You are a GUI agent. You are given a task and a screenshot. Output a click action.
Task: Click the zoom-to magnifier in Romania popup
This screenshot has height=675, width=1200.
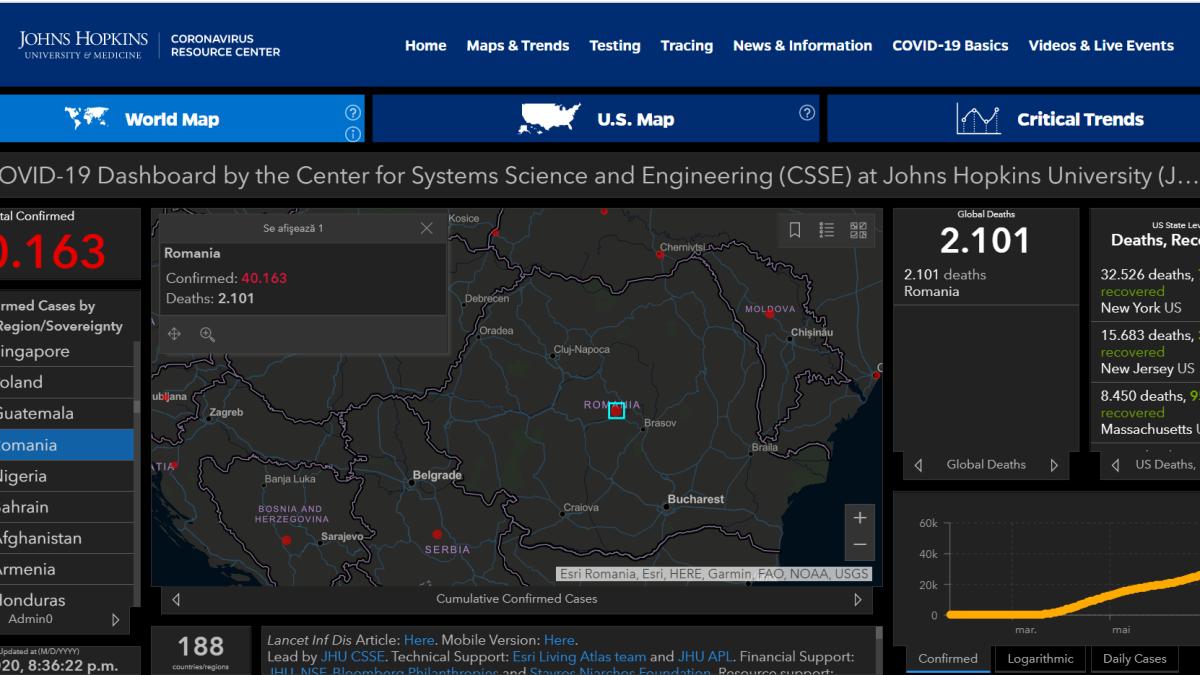[207, 335]
